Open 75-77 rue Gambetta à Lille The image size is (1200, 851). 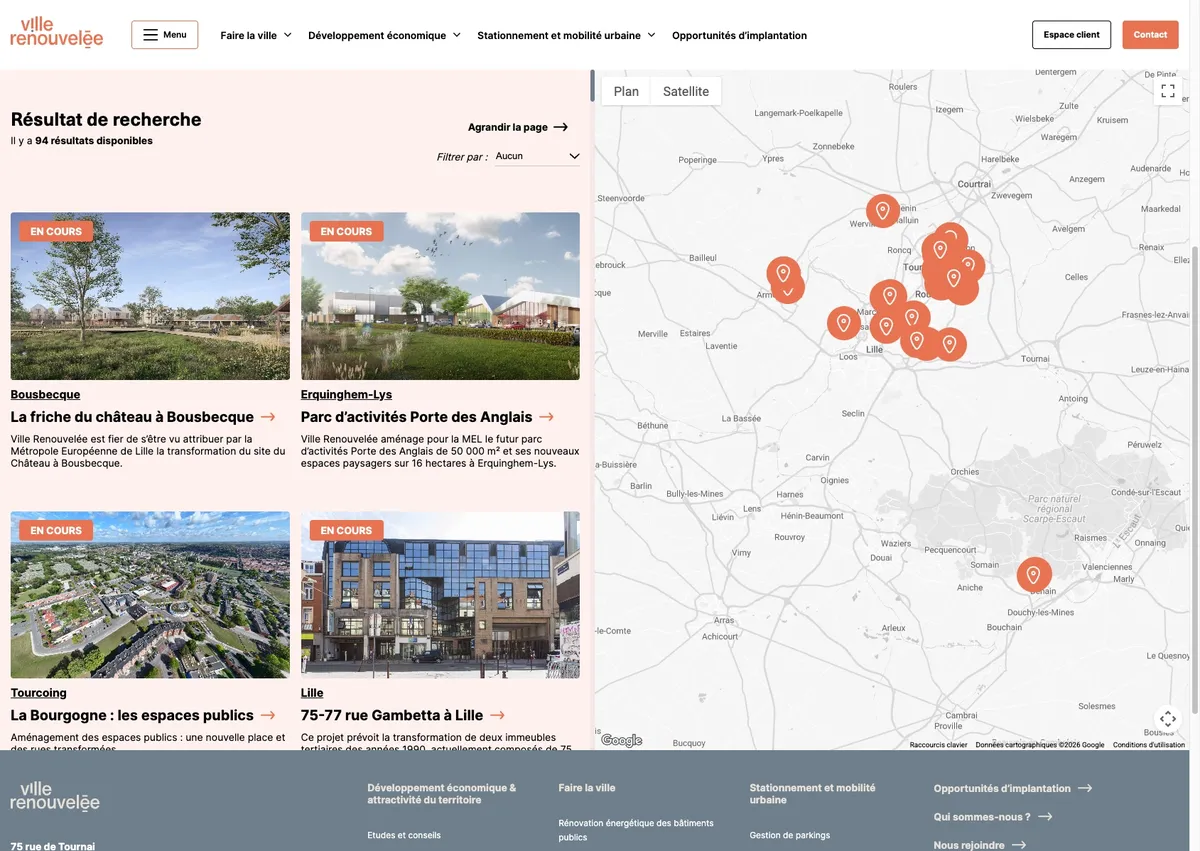392,715
